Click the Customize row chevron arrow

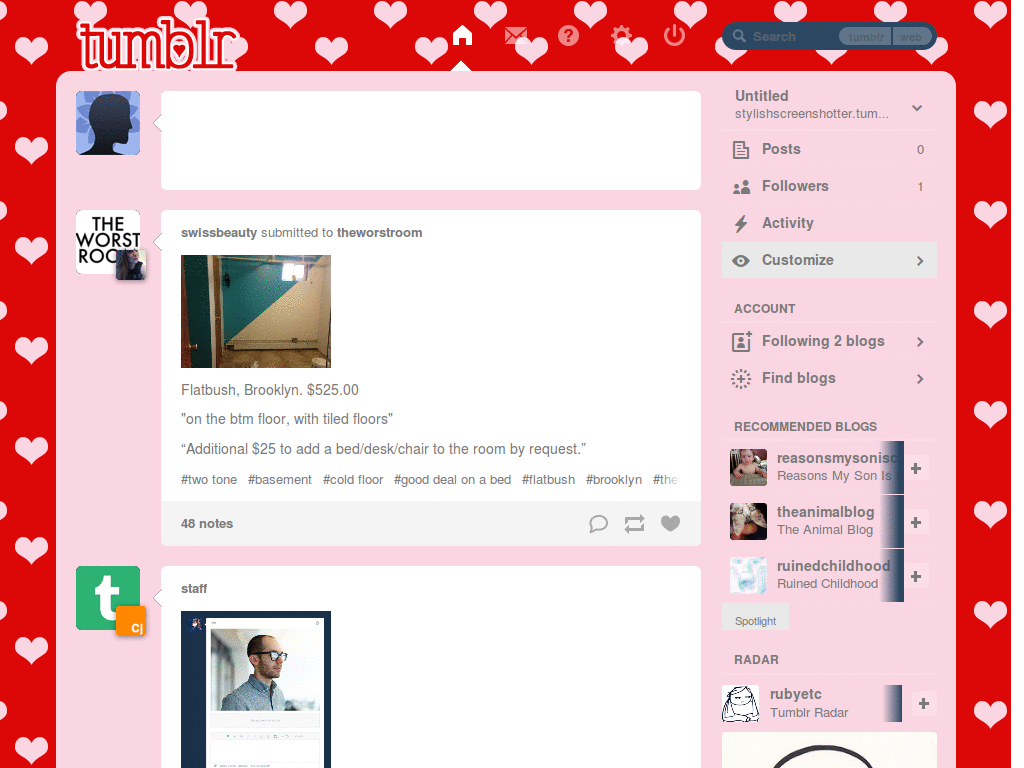pos(920,261)
